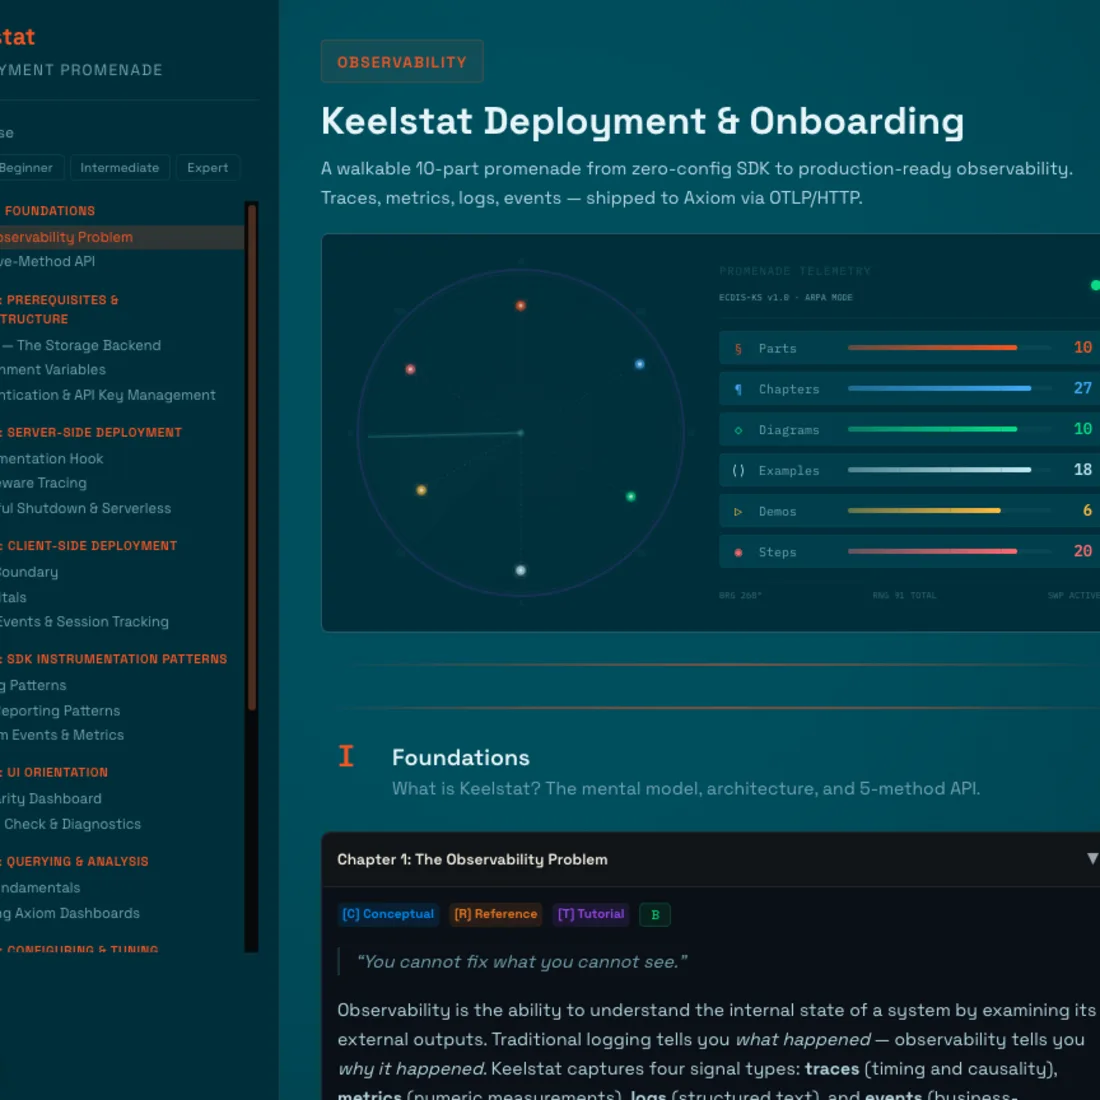Viewport: 1100px width, 1100px height.
Task: Click the Demos play triangle icon
Action: point(738,511)
